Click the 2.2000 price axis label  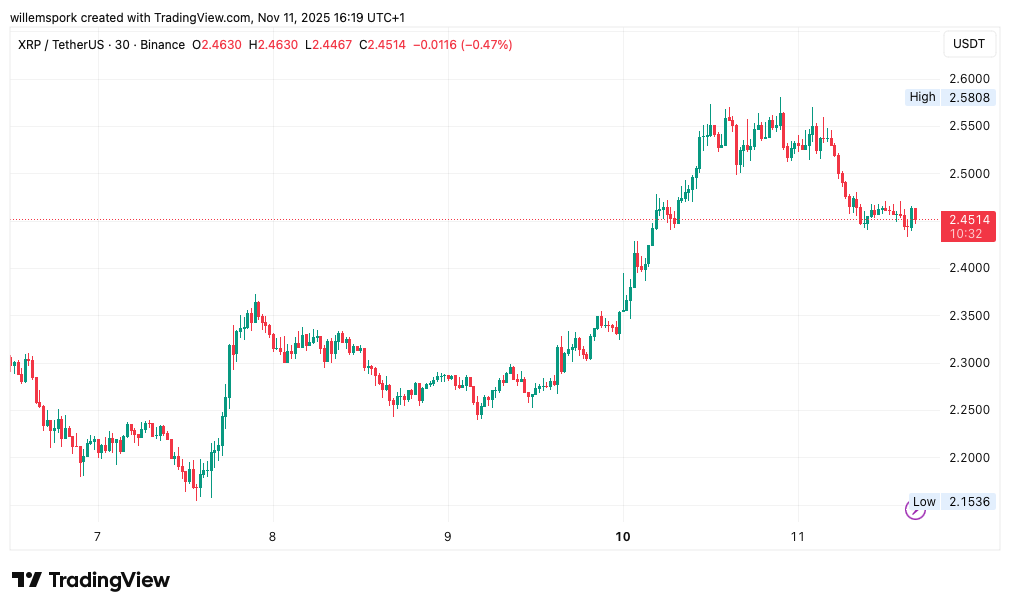[x=969, y=458]
